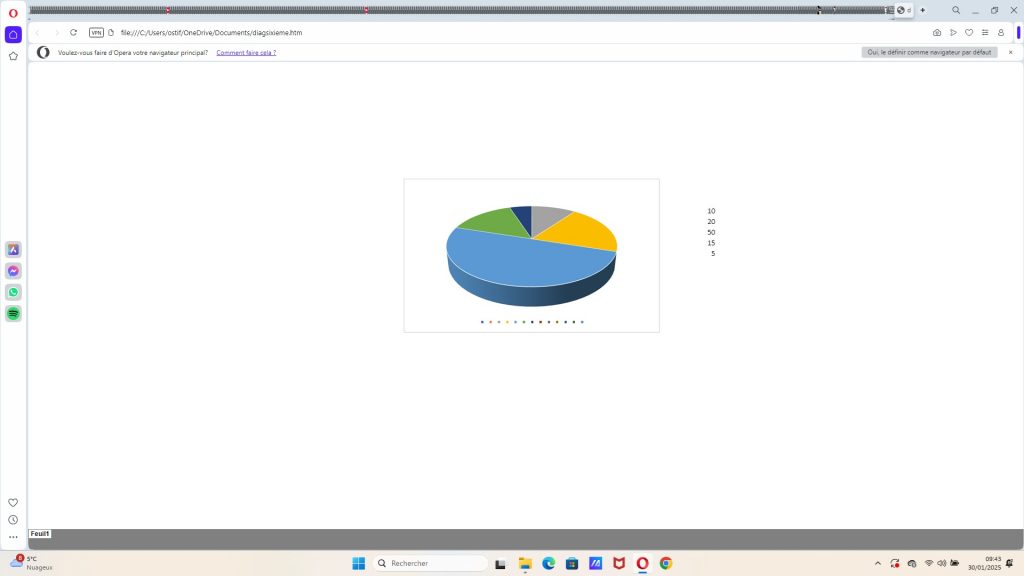Open Easy Setup menu in toolbar
1024x576 pixels.
point(985,33)
